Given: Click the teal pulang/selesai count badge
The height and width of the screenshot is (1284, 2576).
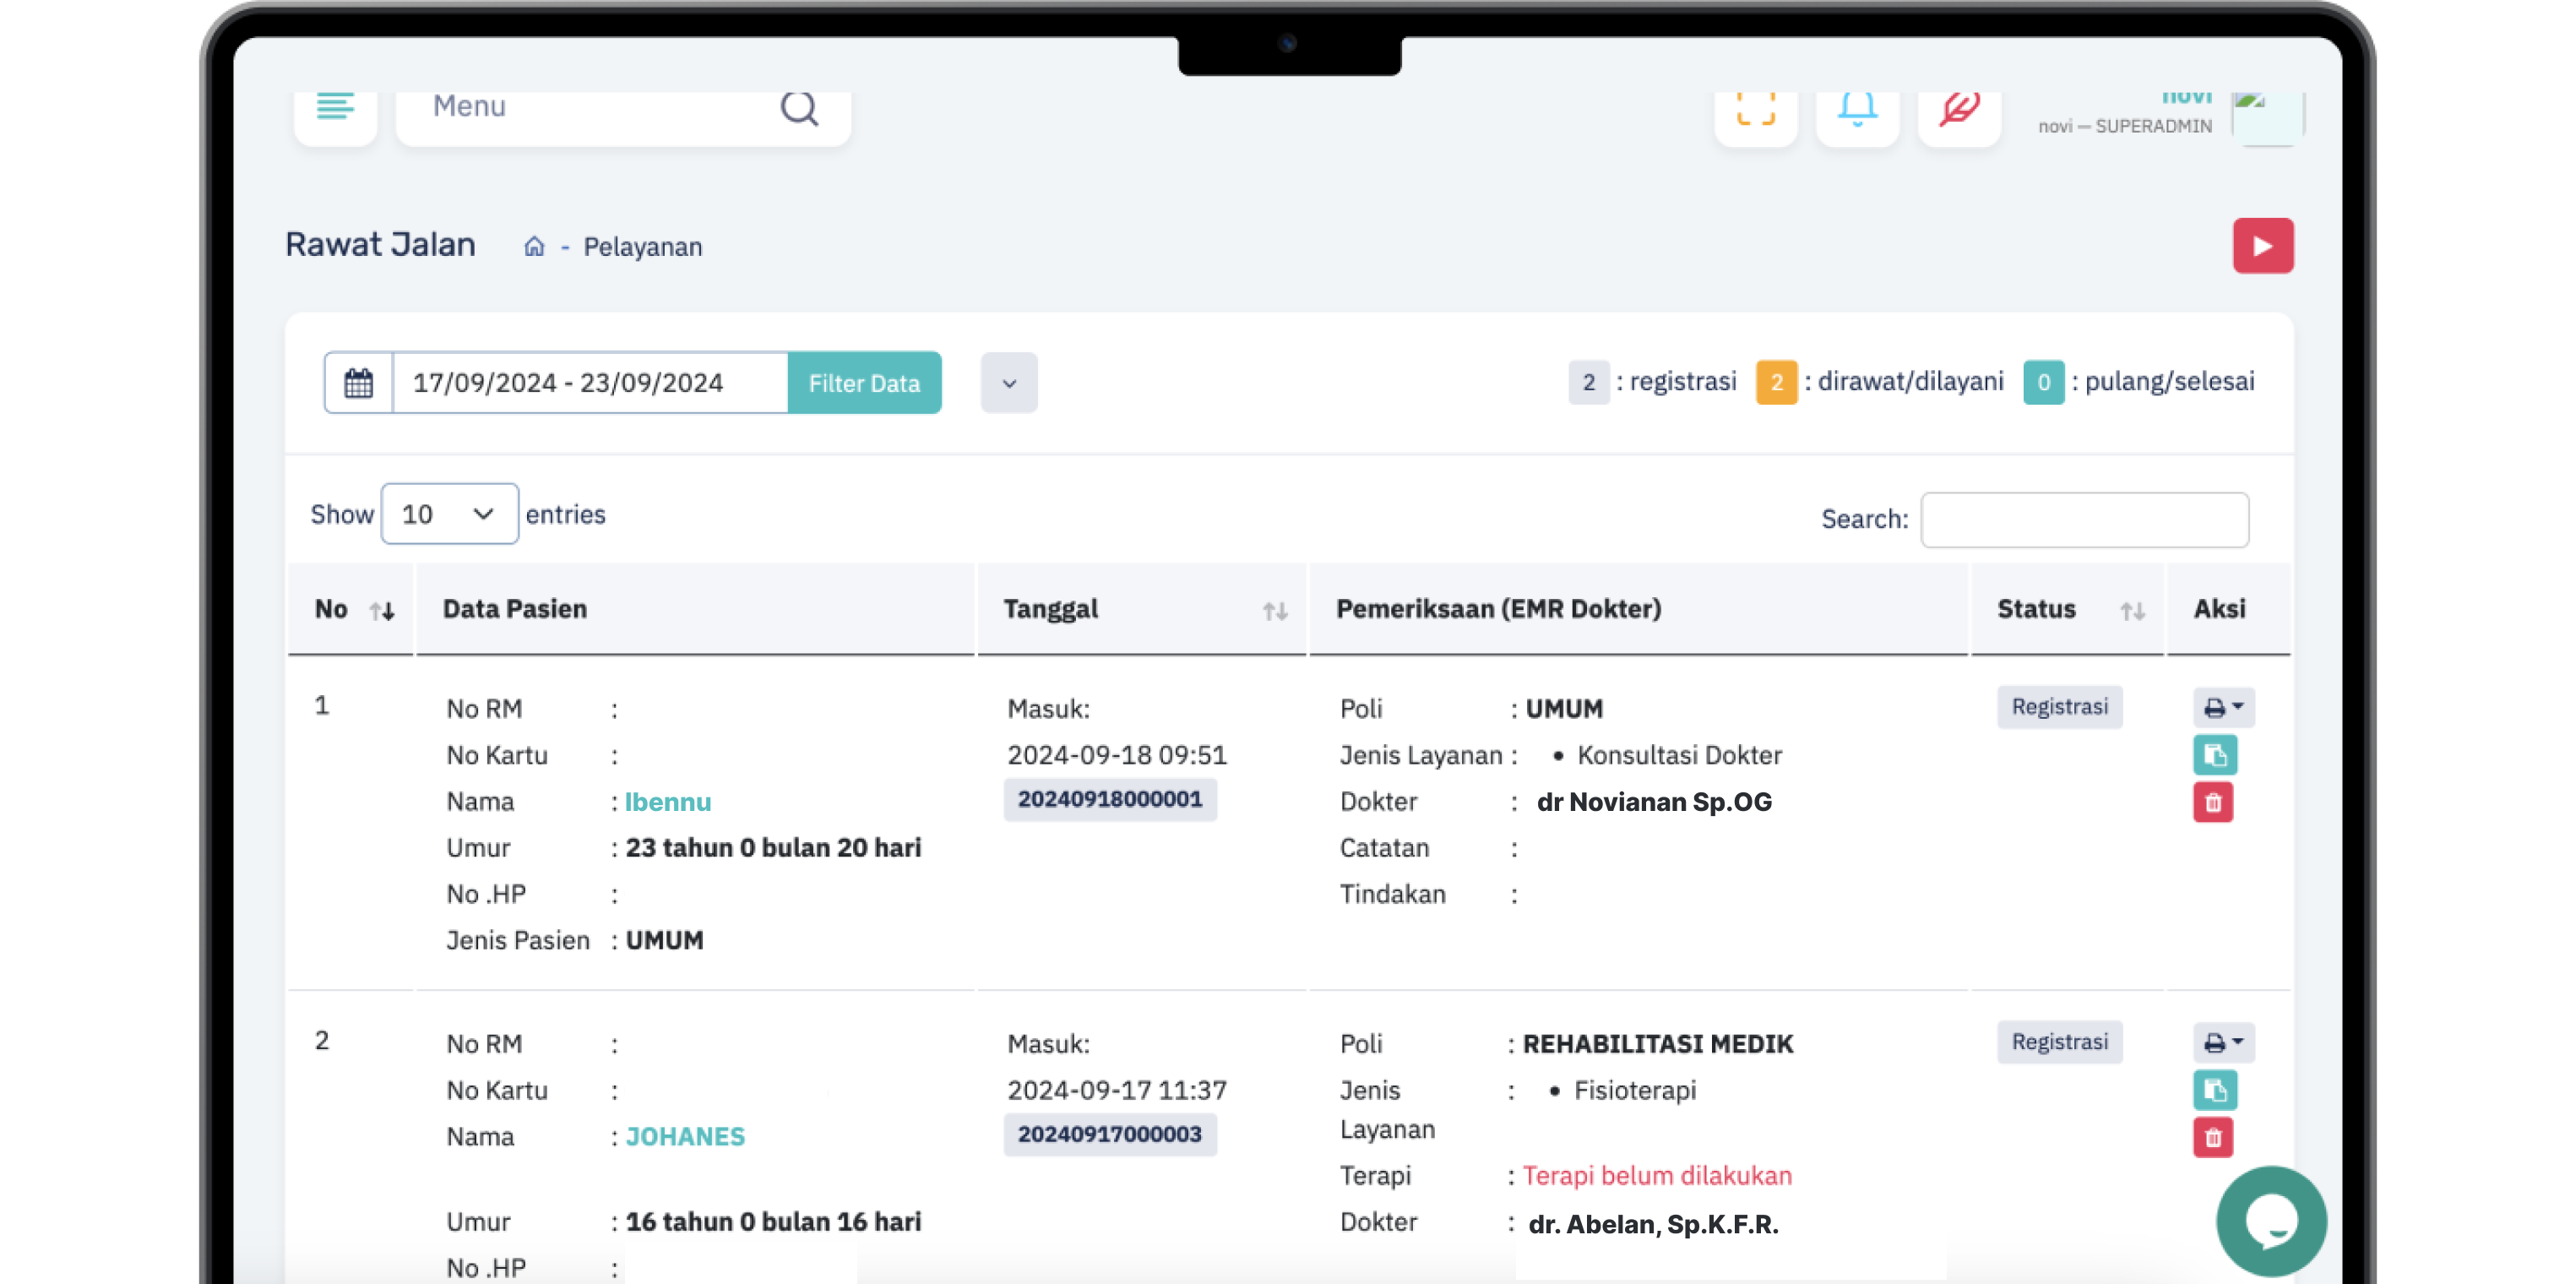Looking at the screenshot, I should (x=2043, y=382).
